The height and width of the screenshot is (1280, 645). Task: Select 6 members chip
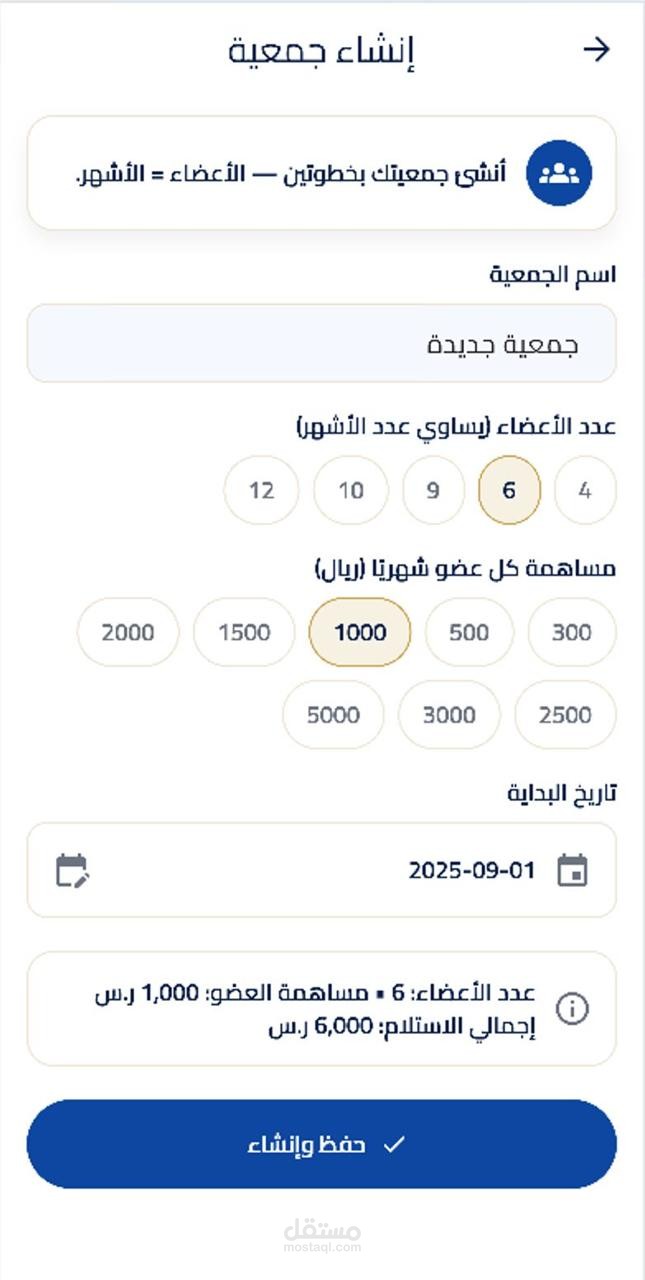509,491
